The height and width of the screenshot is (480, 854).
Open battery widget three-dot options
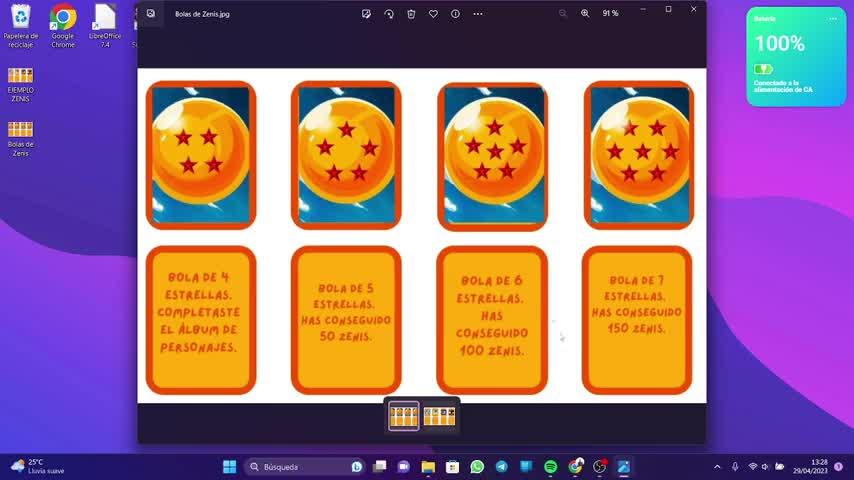pyautogui.click(x=833, y=19)
